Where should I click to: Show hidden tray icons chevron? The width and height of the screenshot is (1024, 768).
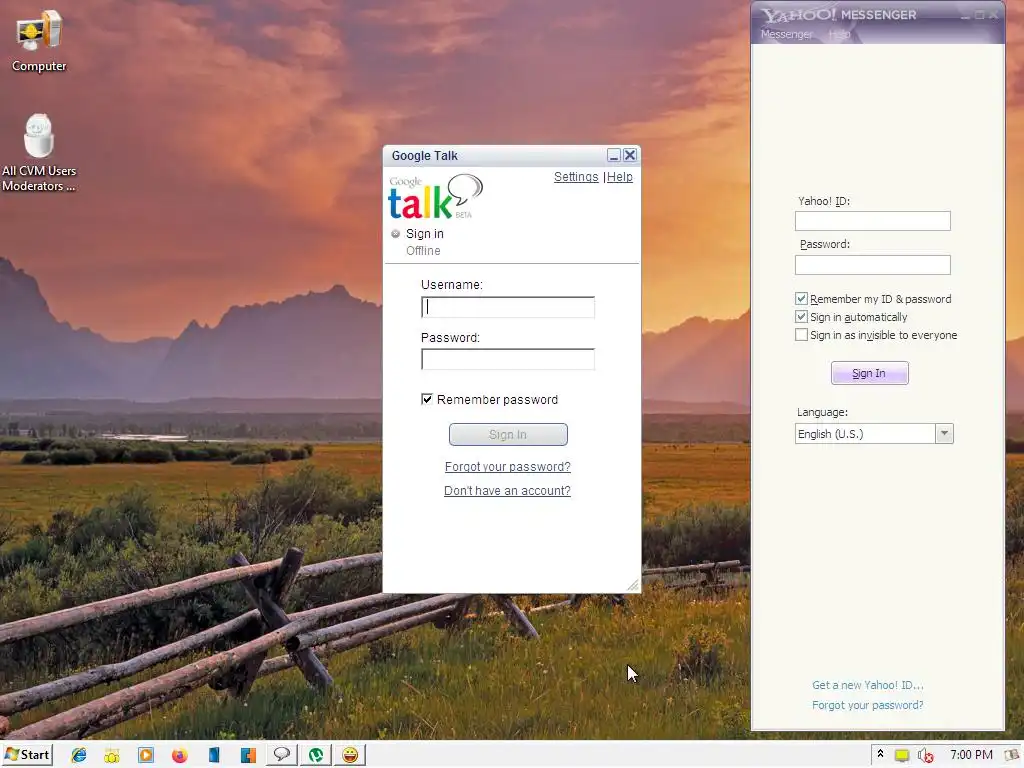click(x=880, y=754)
